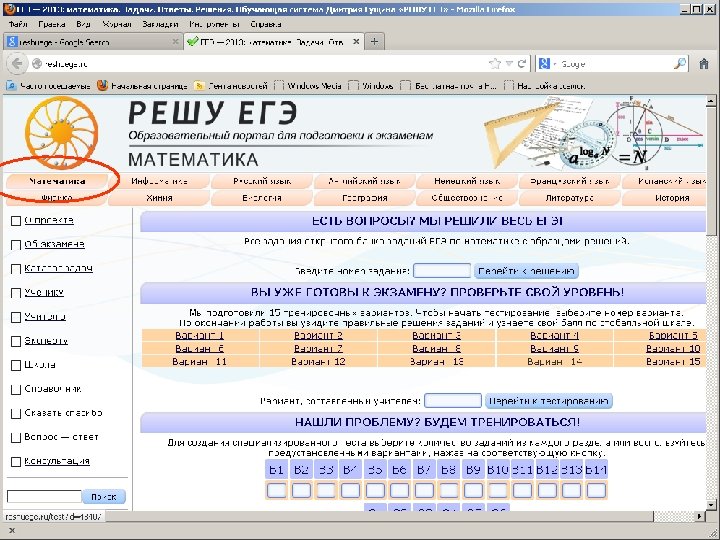This screenshot has height=540, width=720.
Task: Open the Справка menu
Action: (266, 24)
